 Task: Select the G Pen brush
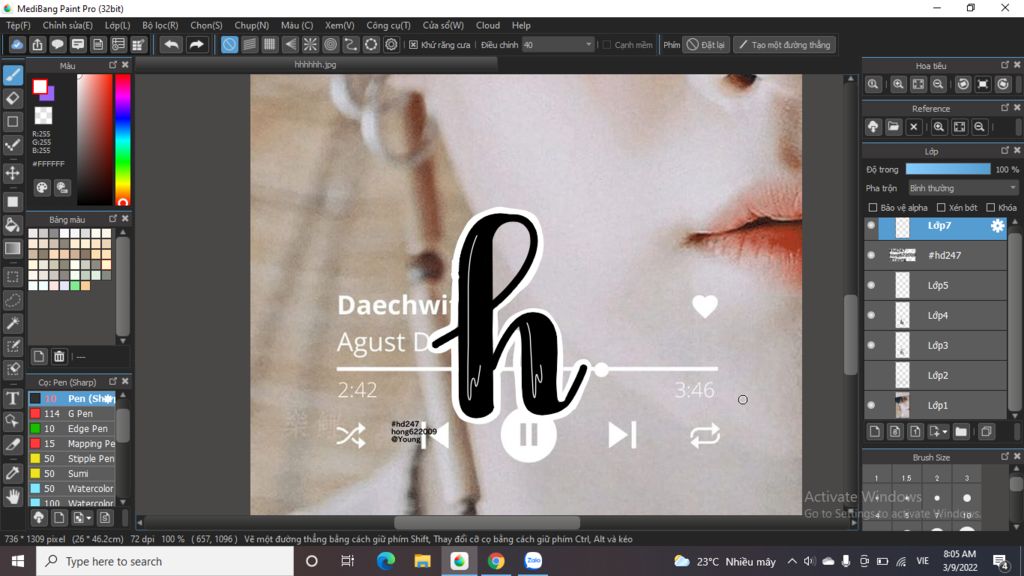coord(72,413)
